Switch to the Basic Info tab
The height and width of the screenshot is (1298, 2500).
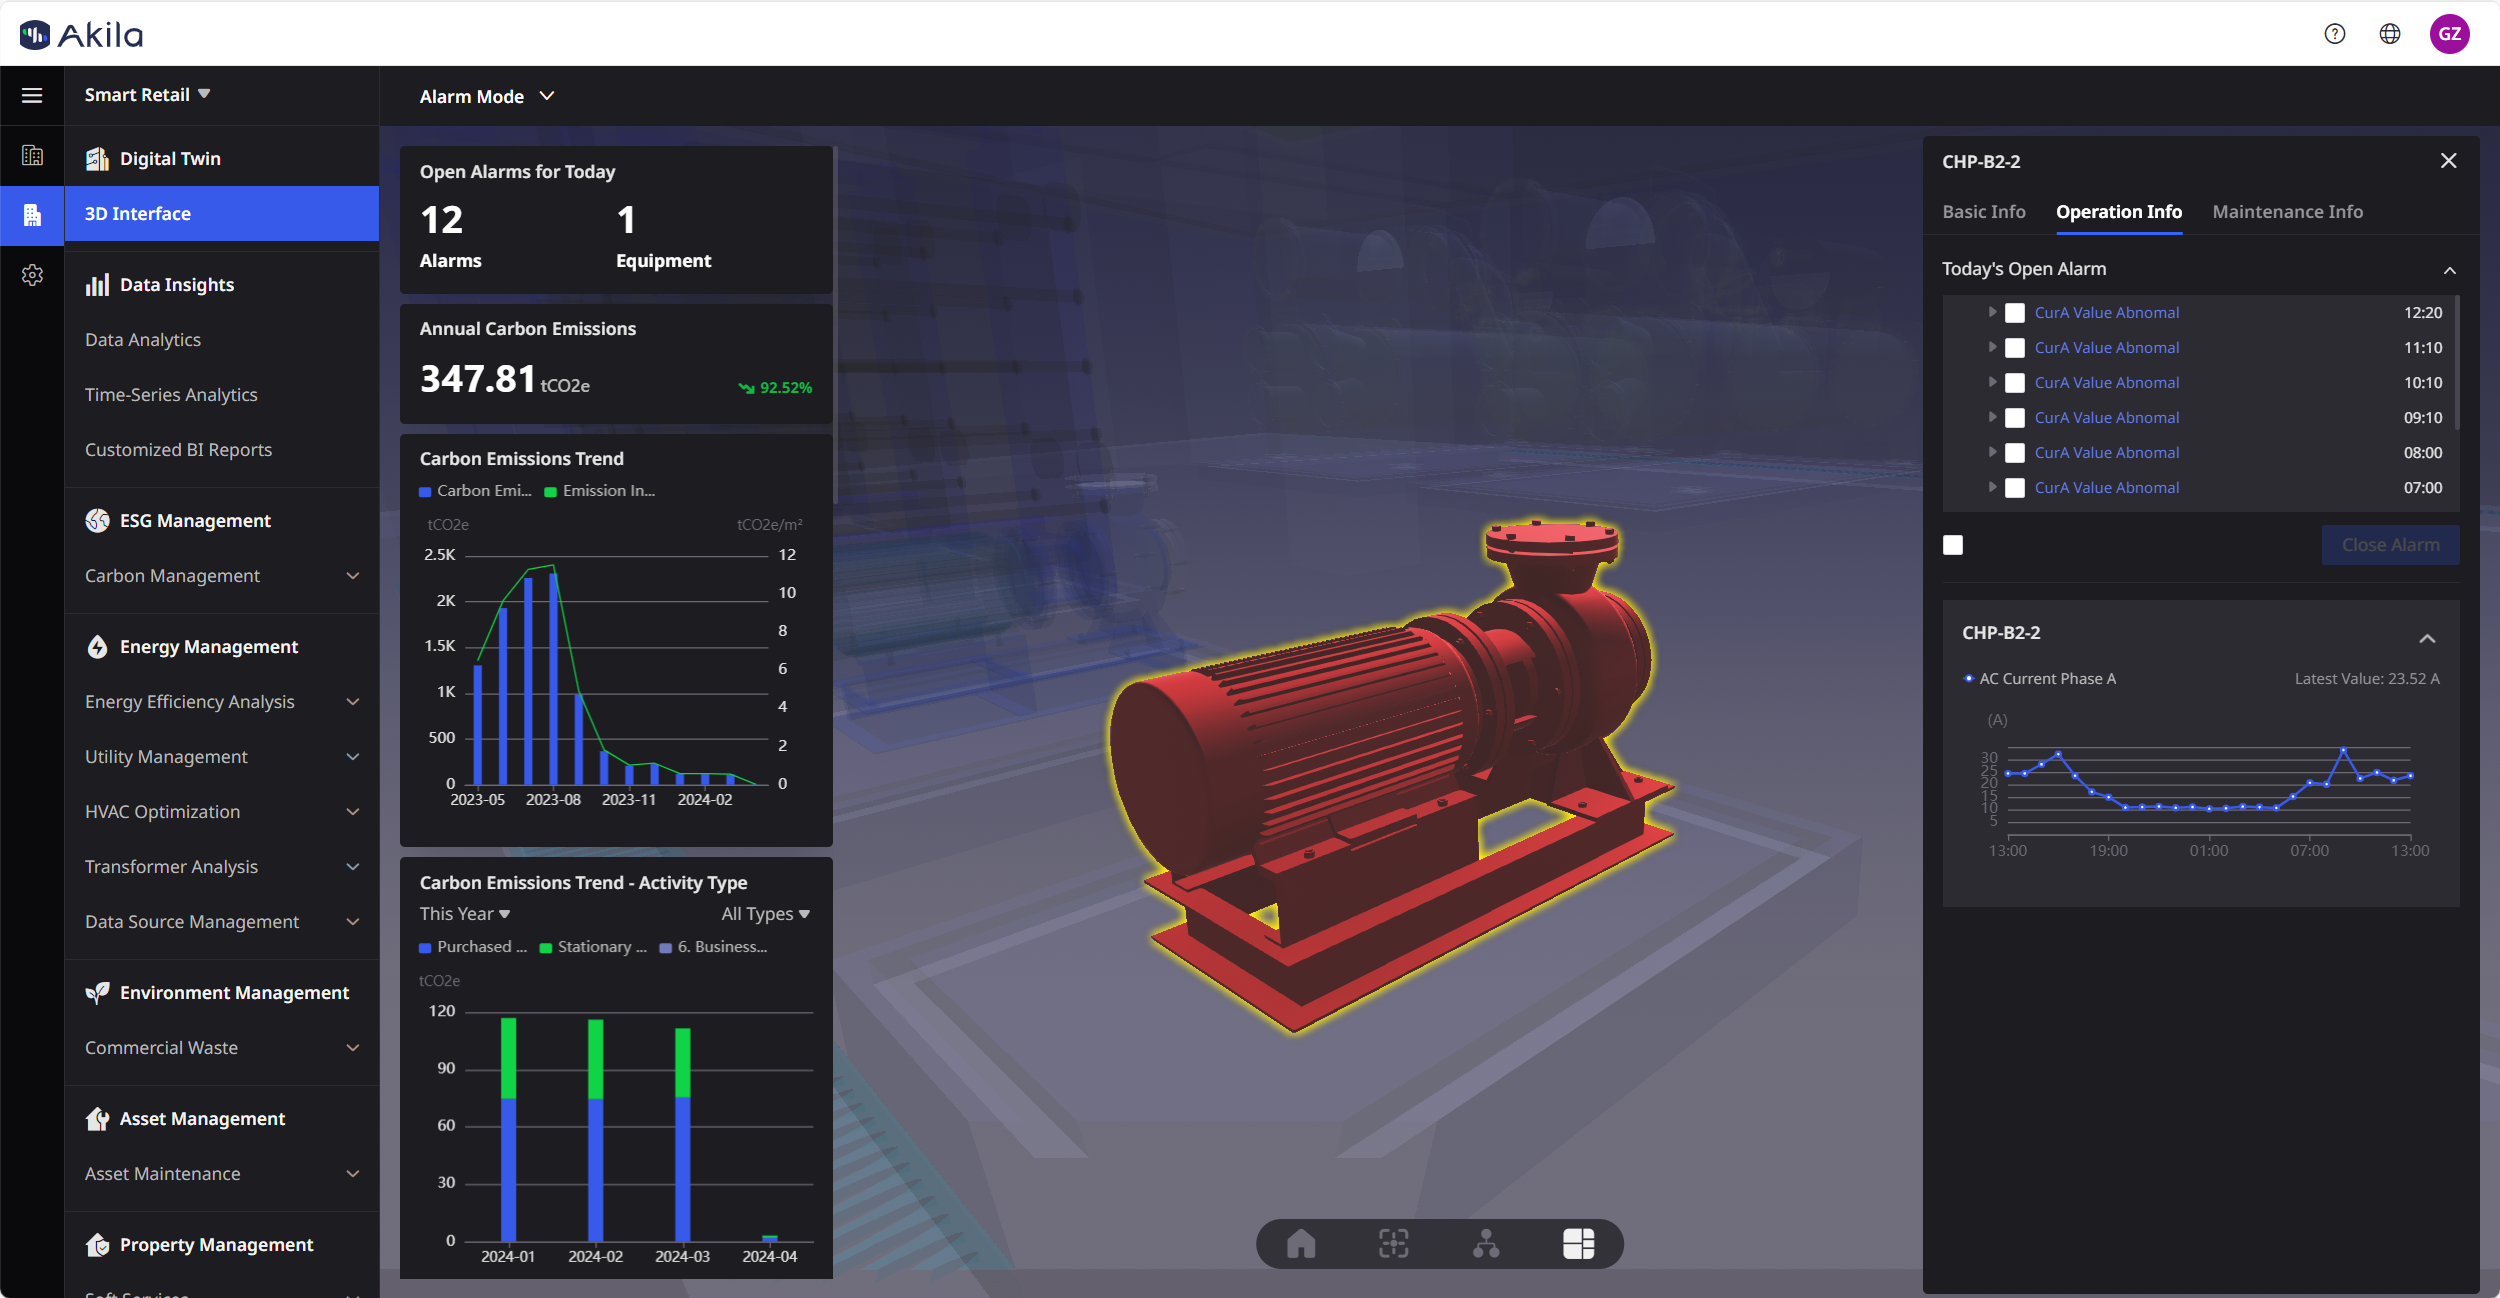point(1984,212)
